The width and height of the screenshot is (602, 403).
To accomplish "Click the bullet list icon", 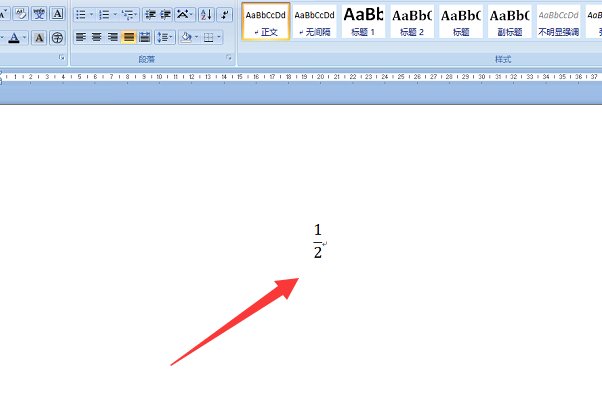I will (81, 15).
